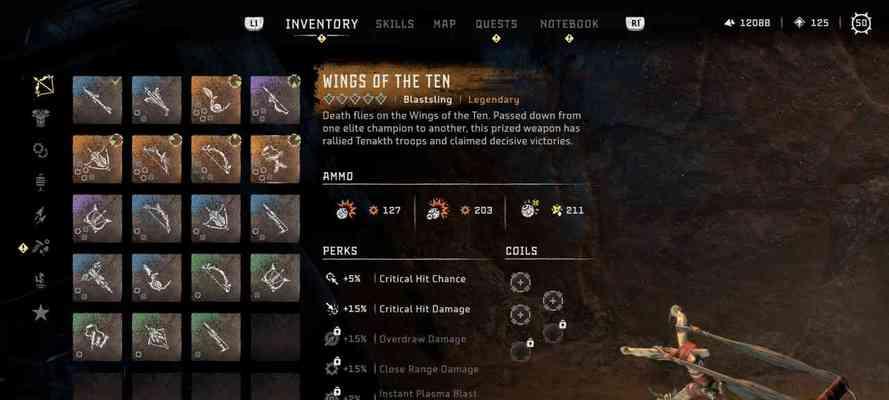Click the R1 shoulder button icon
This screenshot has height=400, width=889.
tap(635, 23)
